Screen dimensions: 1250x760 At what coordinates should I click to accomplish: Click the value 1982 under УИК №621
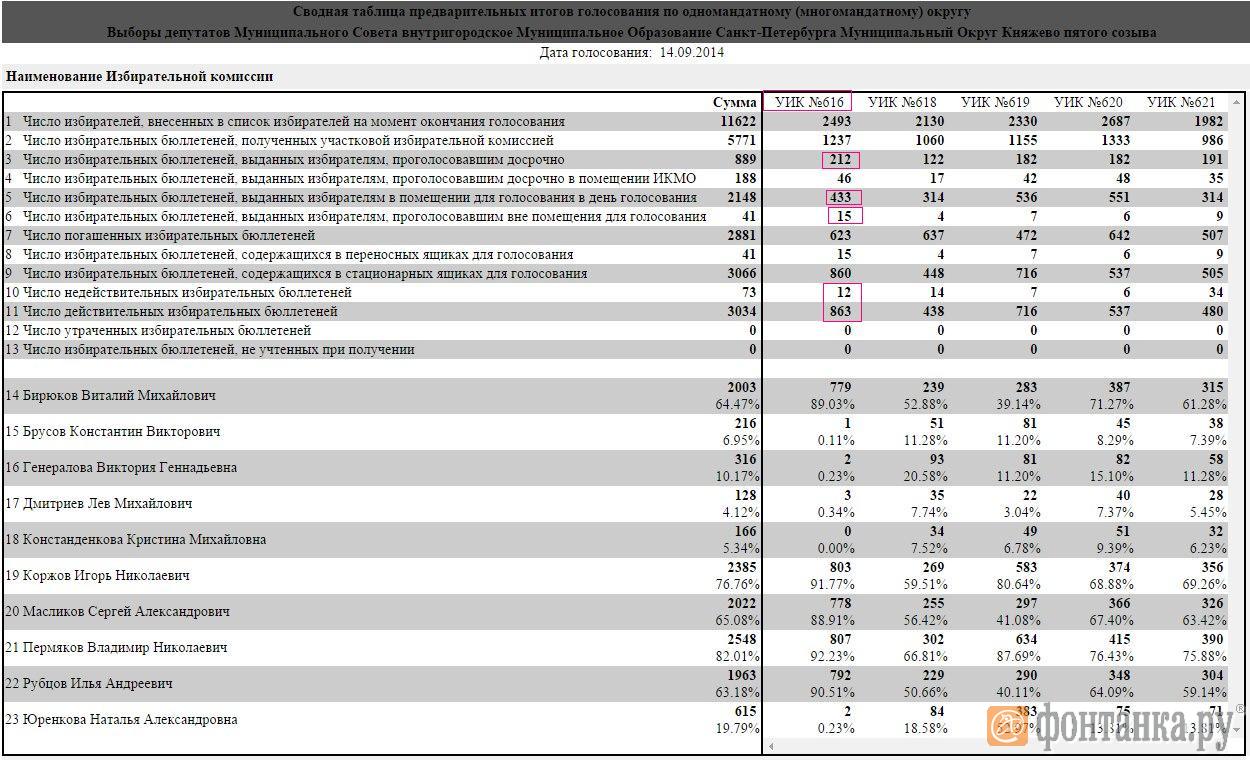1207,121
